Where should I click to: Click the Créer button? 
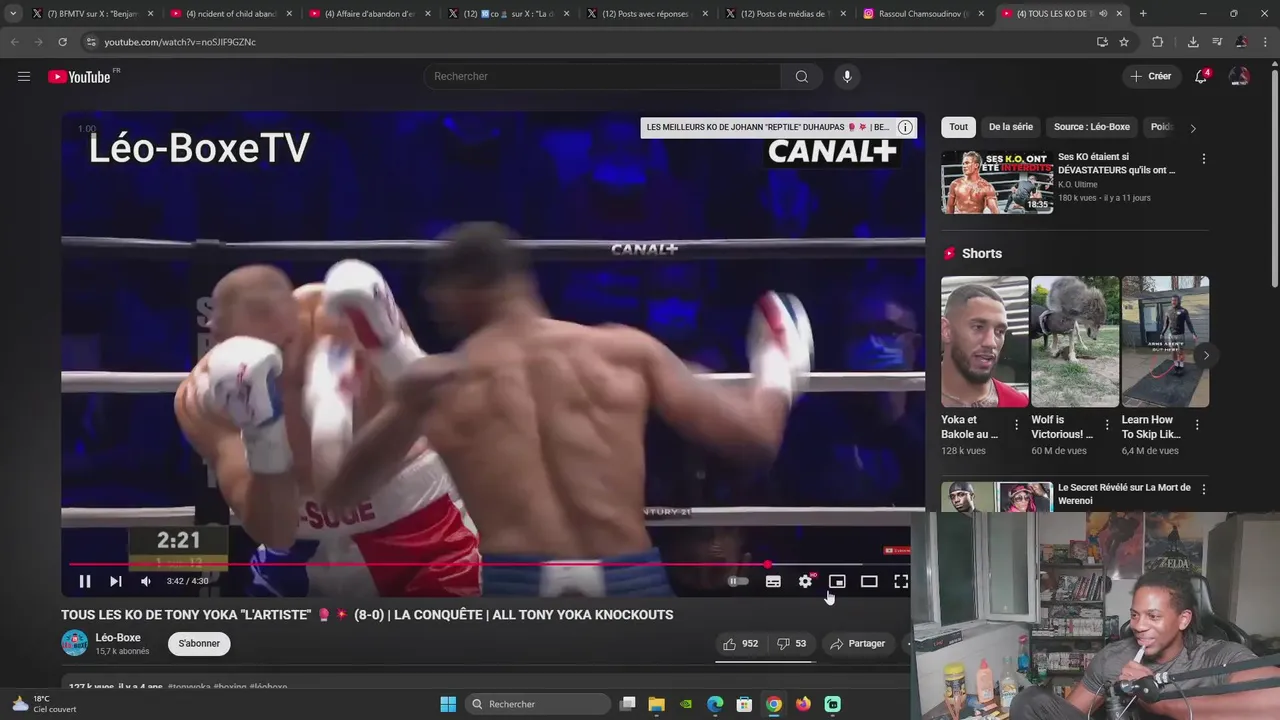(1150, 77)
